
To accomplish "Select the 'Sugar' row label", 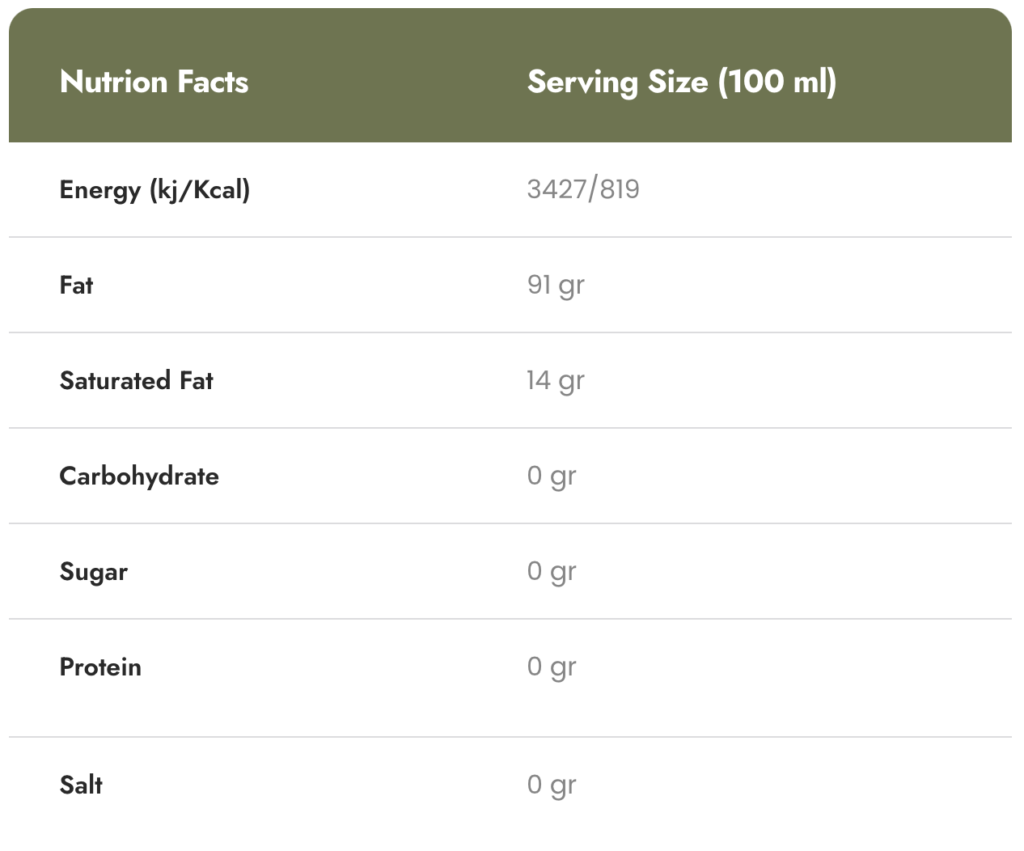I will tap(93, 572).
